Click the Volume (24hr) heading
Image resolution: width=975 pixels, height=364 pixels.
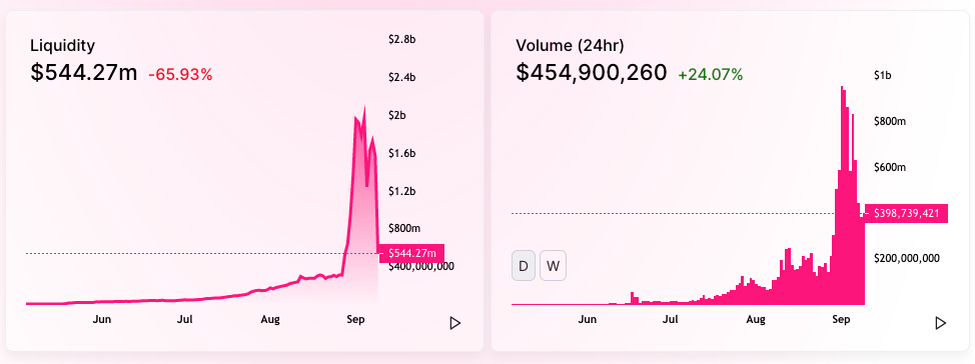click(570, 45)
